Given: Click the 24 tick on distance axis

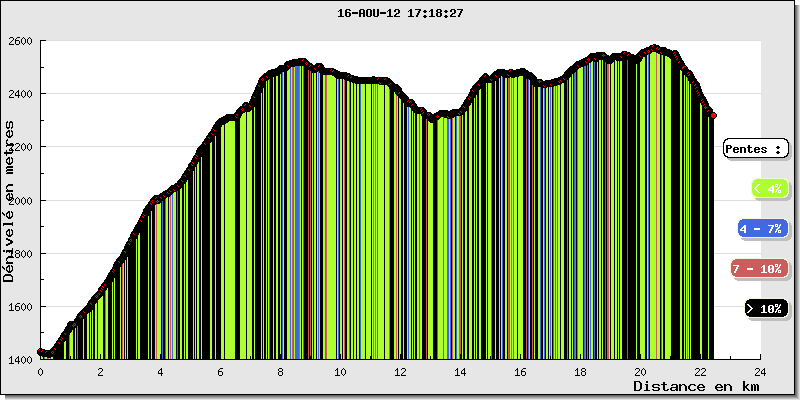Looking at the screenshot, I should click(760, 371).
